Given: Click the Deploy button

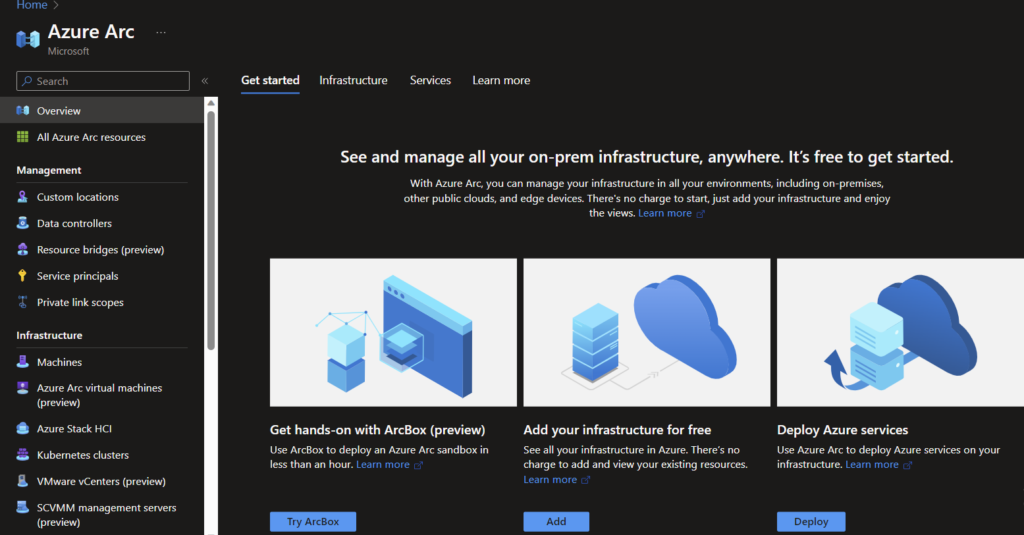Looking at the screenshot, I should 811,521.
